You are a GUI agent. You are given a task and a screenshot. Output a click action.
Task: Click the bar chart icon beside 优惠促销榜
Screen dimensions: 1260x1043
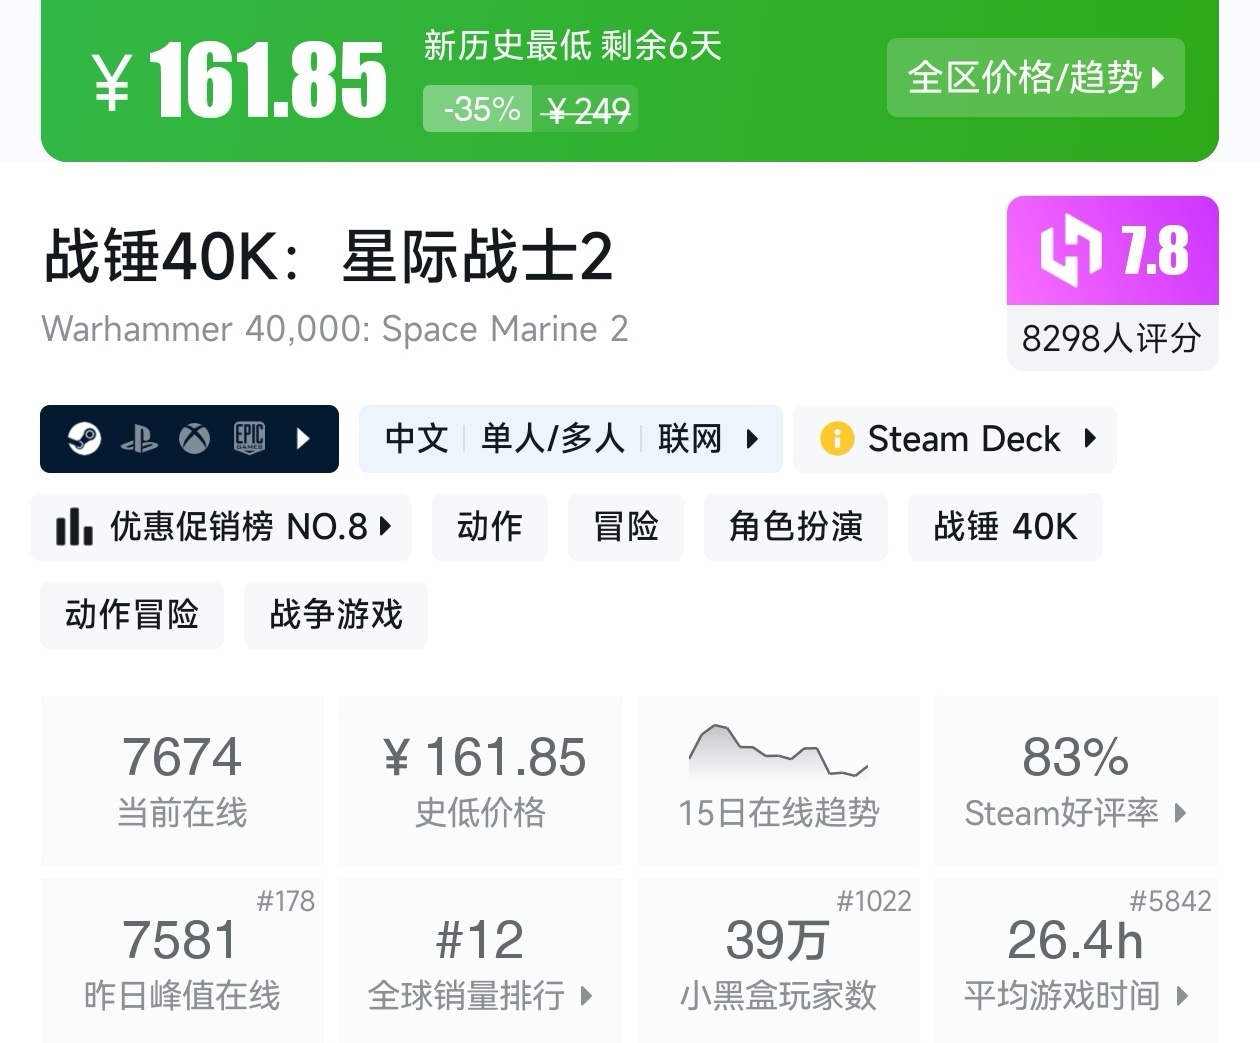point(74,526)
